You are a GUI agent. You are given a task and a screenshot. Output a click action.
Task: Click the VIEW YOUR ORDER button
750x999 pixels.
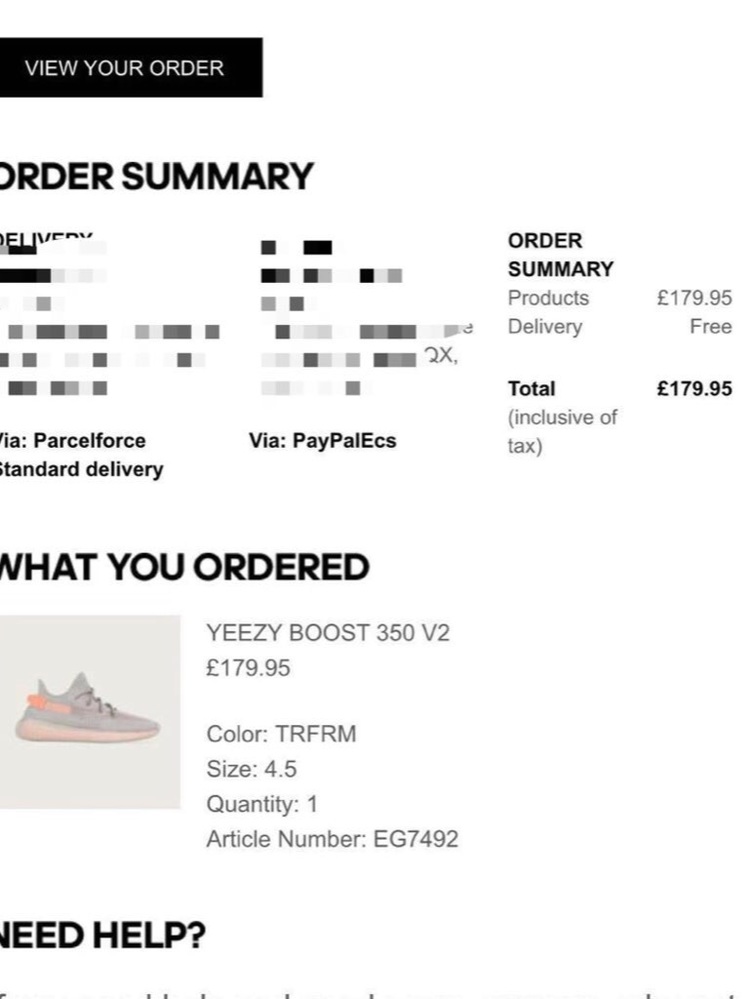coord(131,68)
